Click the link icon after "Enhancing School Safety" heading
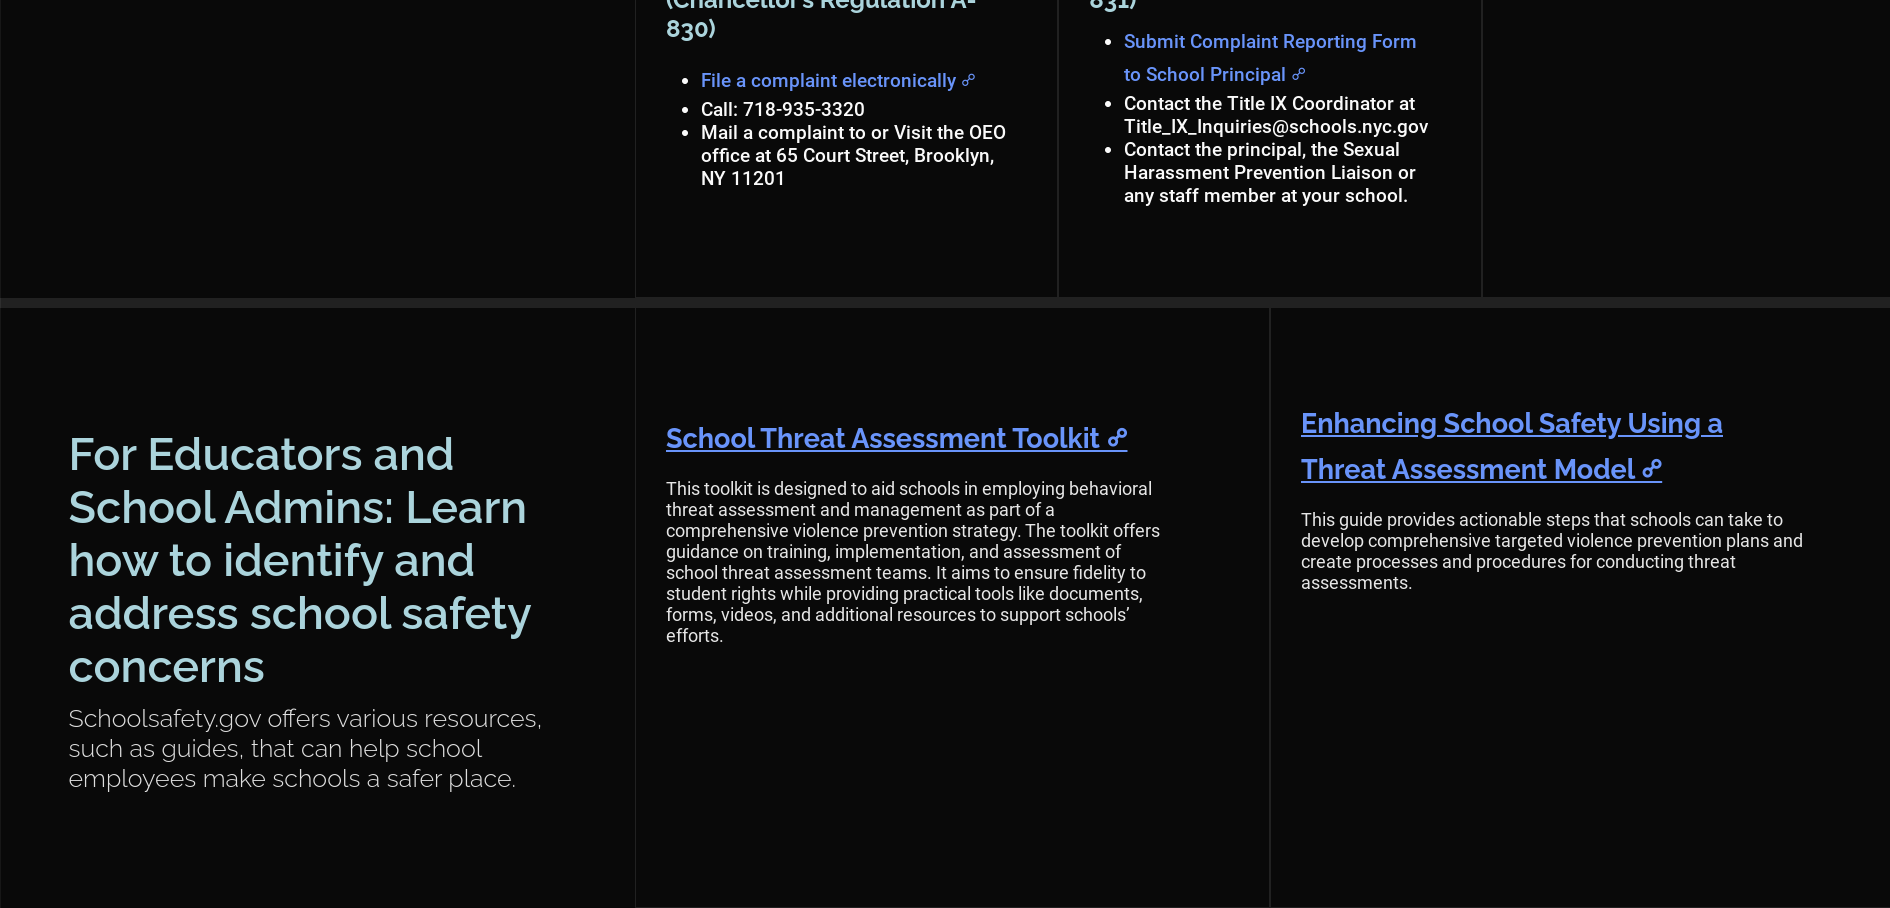The height and width of the screenshot is (908, 1890). [x=1653, y=469]
